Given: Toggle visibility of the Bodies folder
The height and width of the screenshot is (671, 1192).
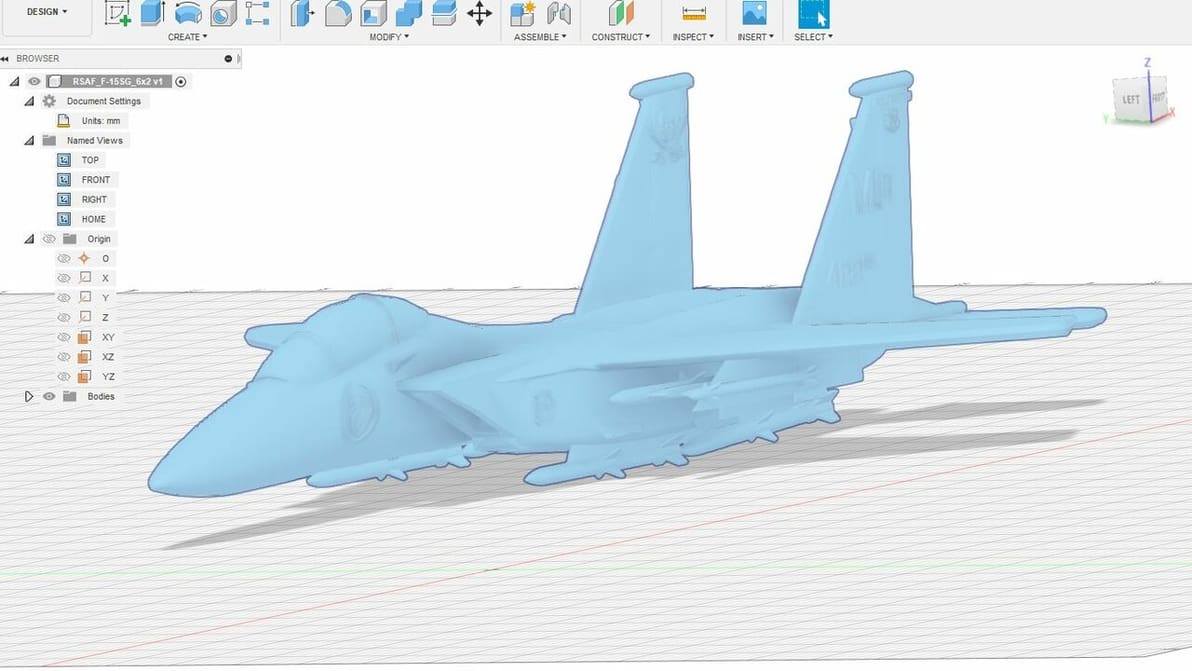Looking at the screenshot, I should [x=49, y=396].
